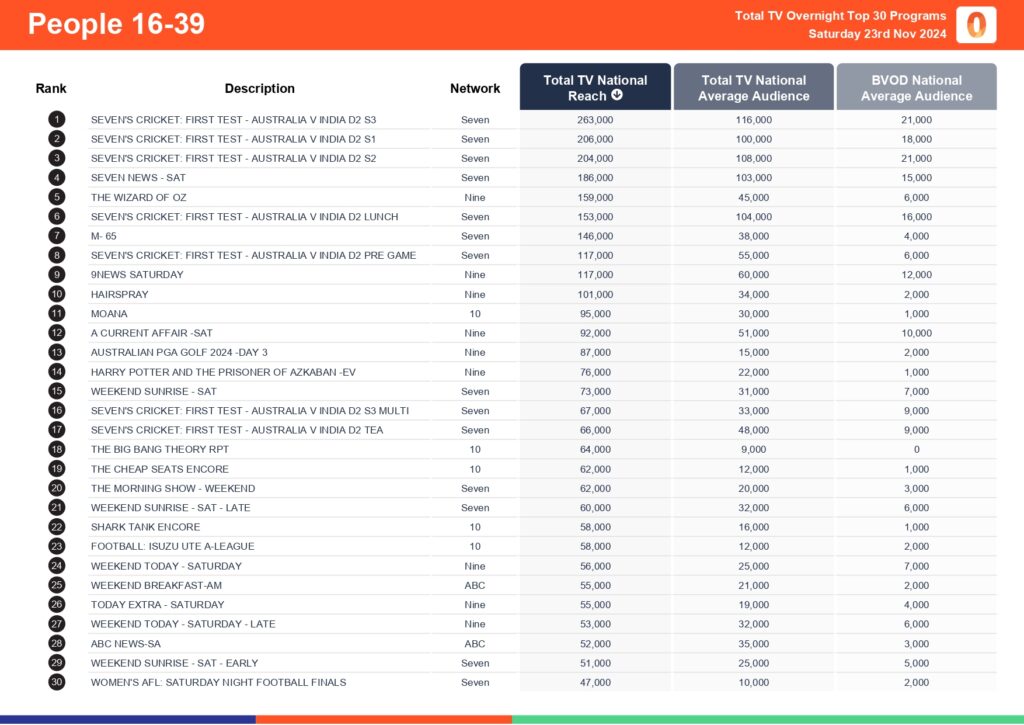
Task: Click the People 16-39 page title
Action: (116, 24)
